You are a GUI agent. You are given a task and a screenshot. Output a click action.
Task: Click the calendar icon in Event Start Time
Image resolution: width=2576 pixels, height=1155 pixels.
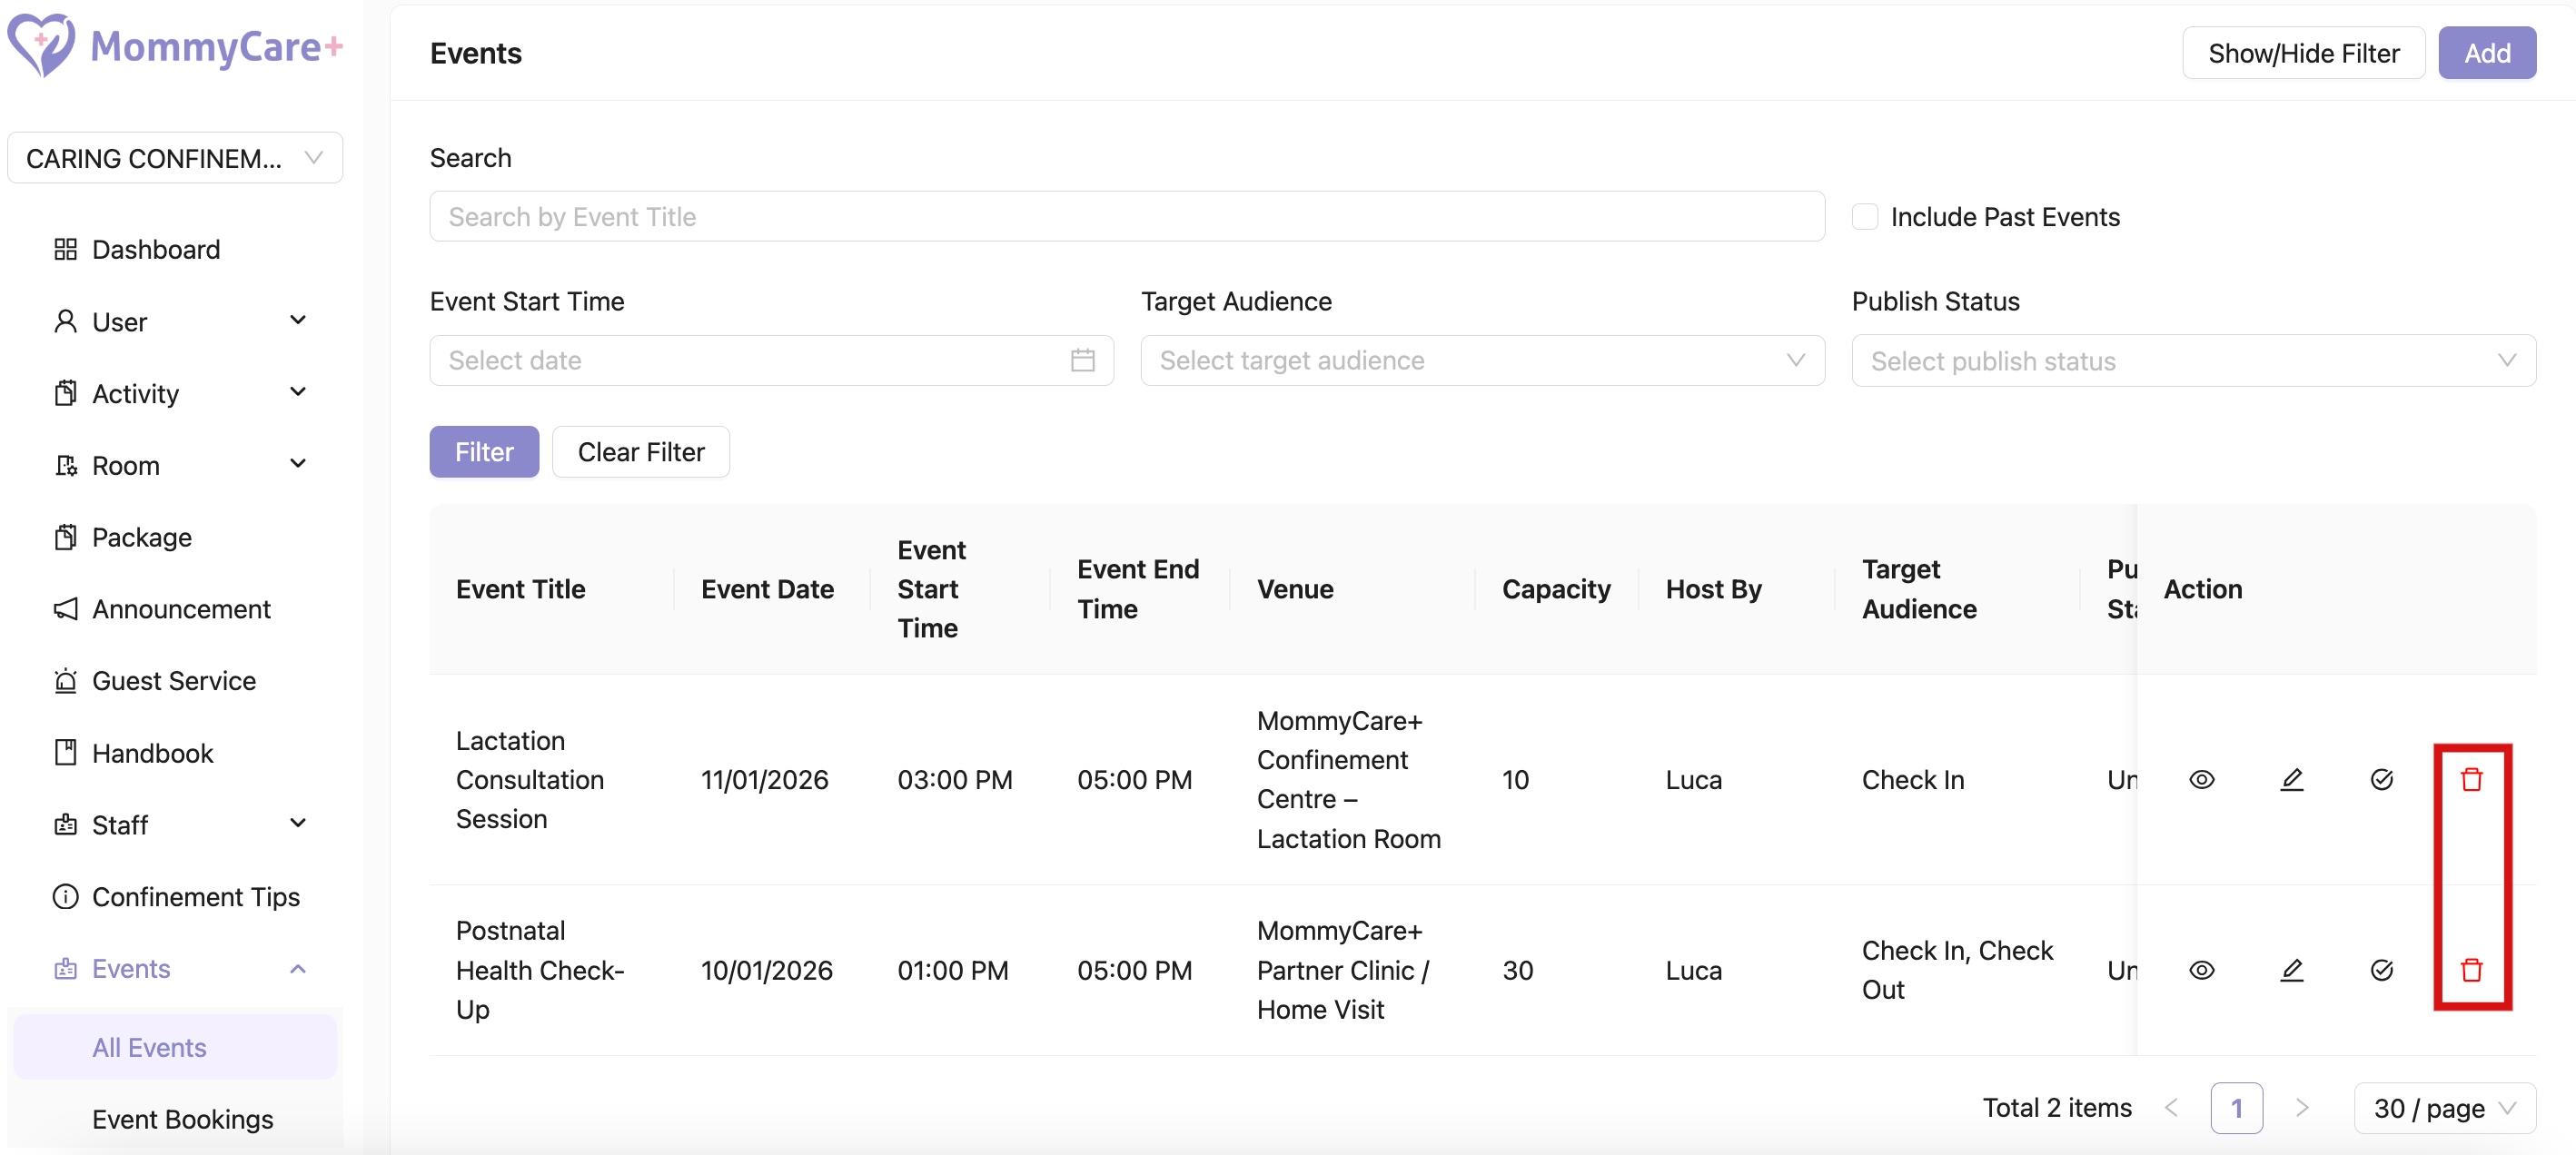[x=1082, y=360]
